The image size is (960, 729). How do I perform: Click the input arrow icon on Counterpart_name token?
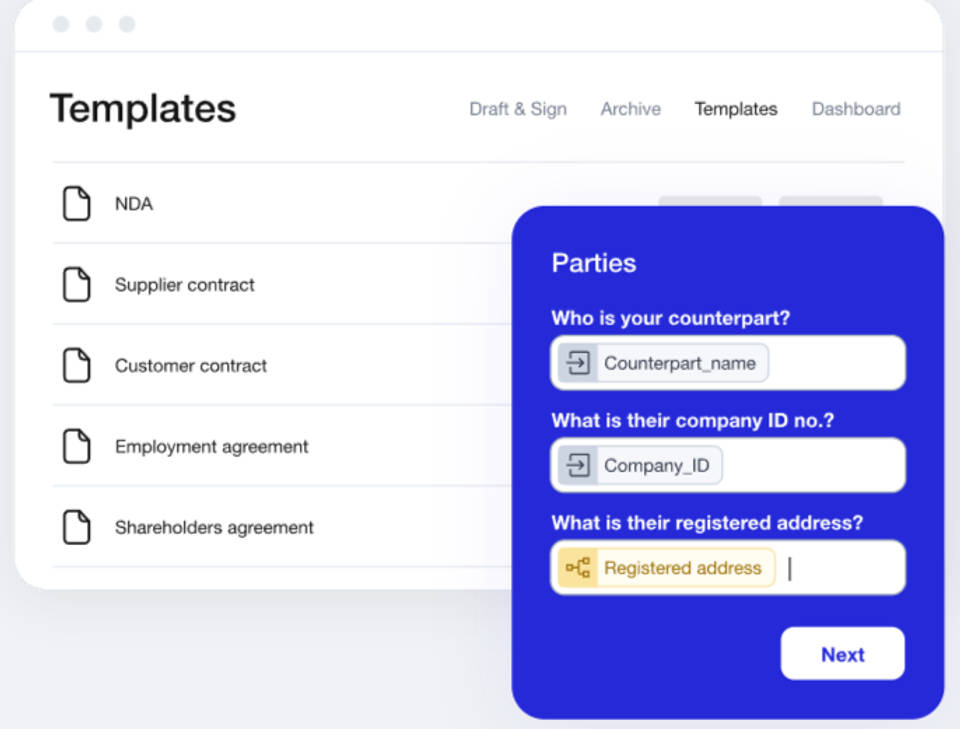coord(578,363)
